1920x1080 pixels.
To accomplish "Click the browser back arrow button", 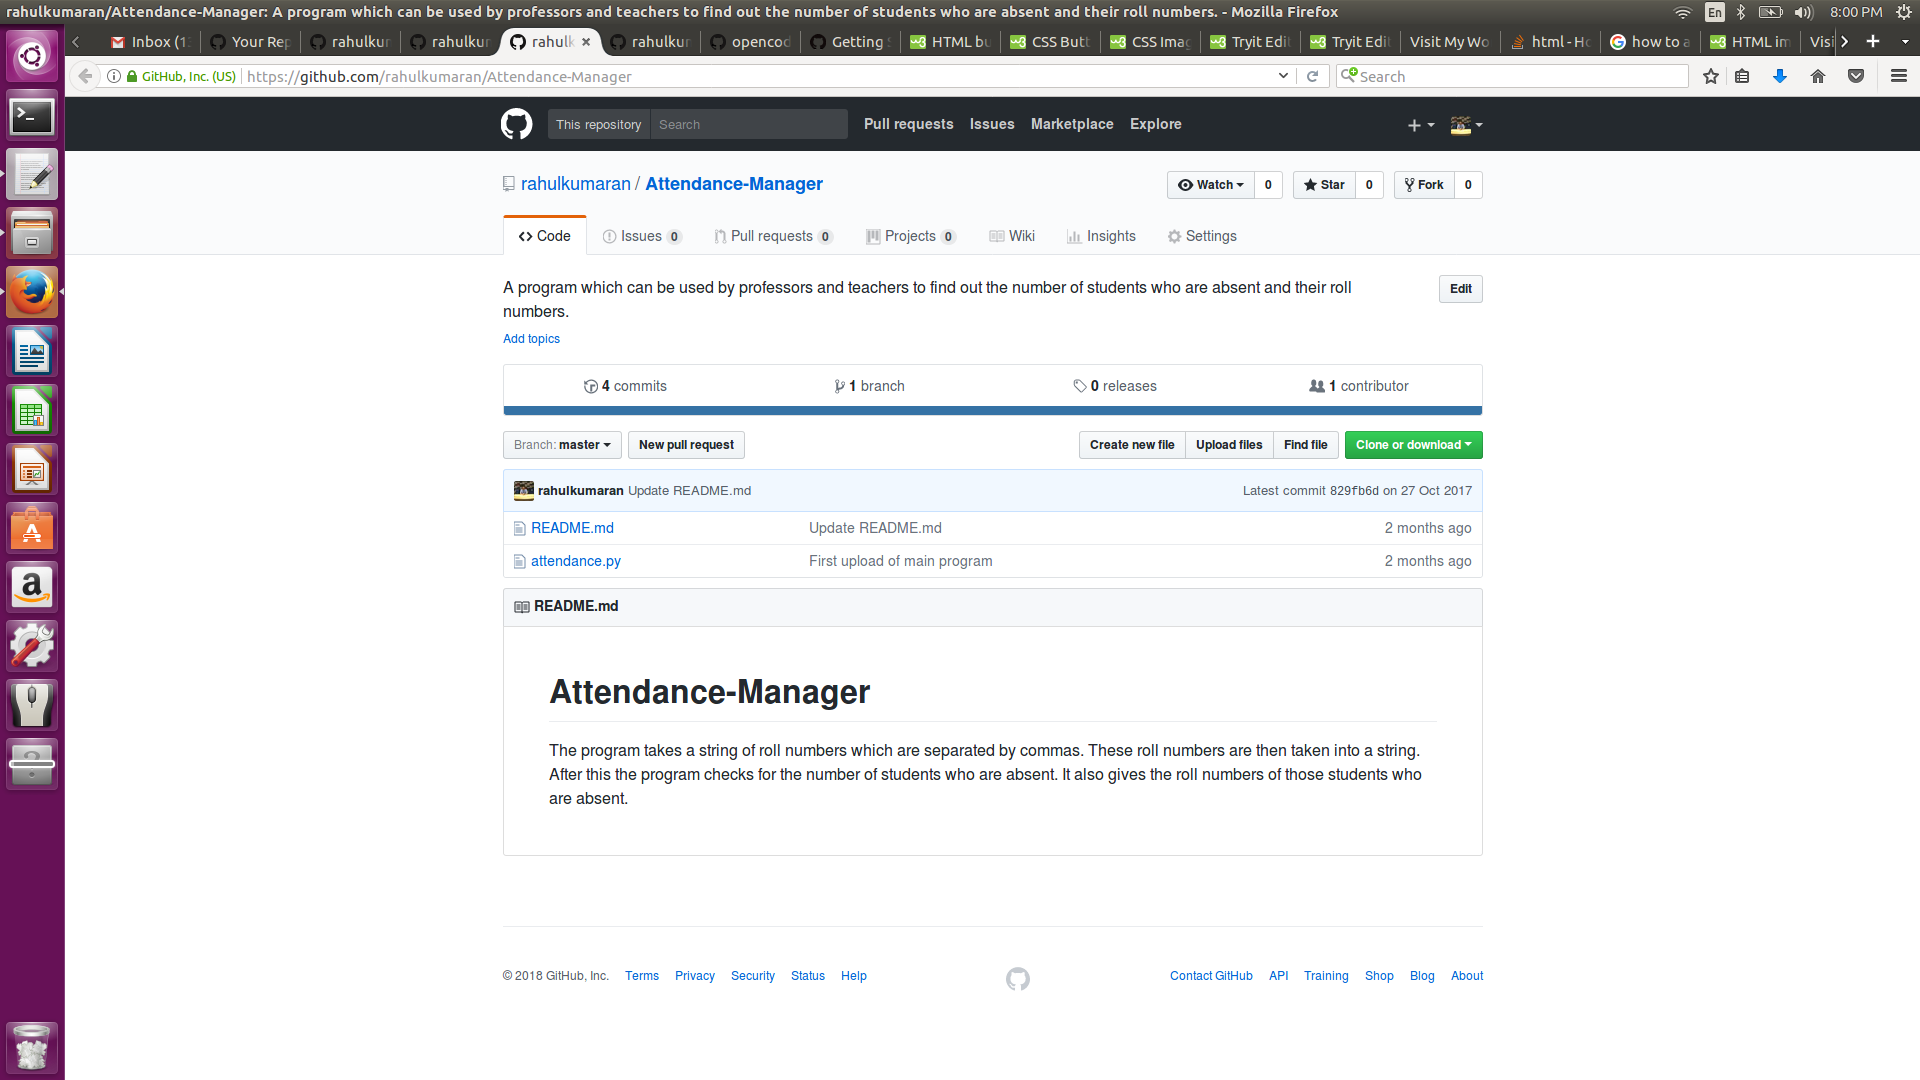I will [85, 76].
